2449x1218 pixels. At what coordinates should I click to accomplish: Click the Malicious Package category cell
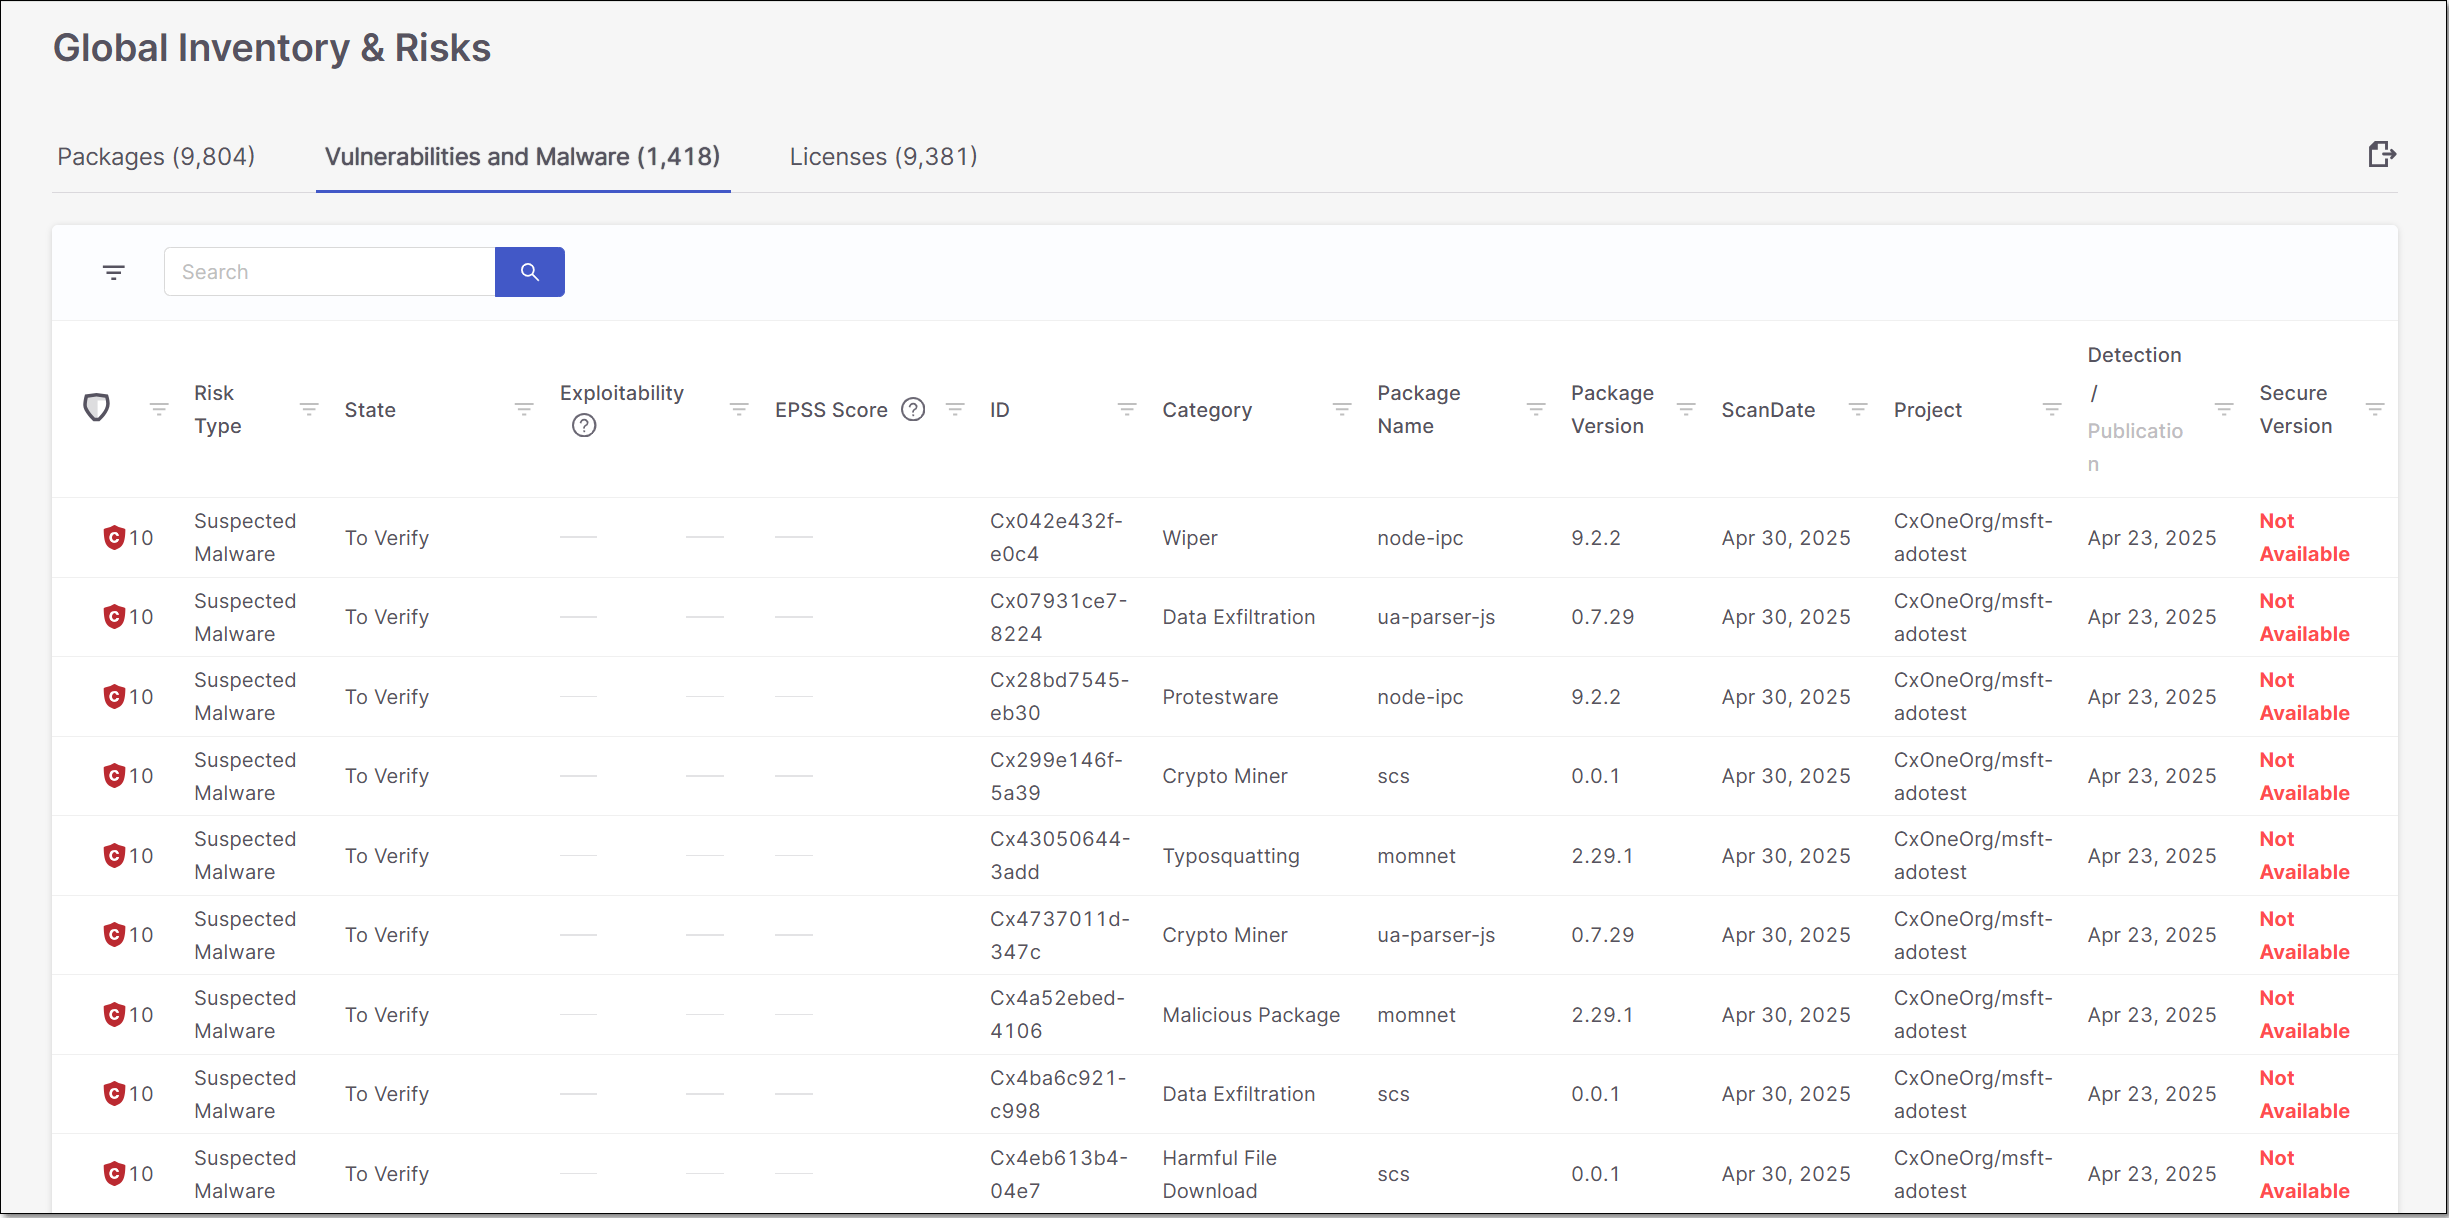1251,1015
